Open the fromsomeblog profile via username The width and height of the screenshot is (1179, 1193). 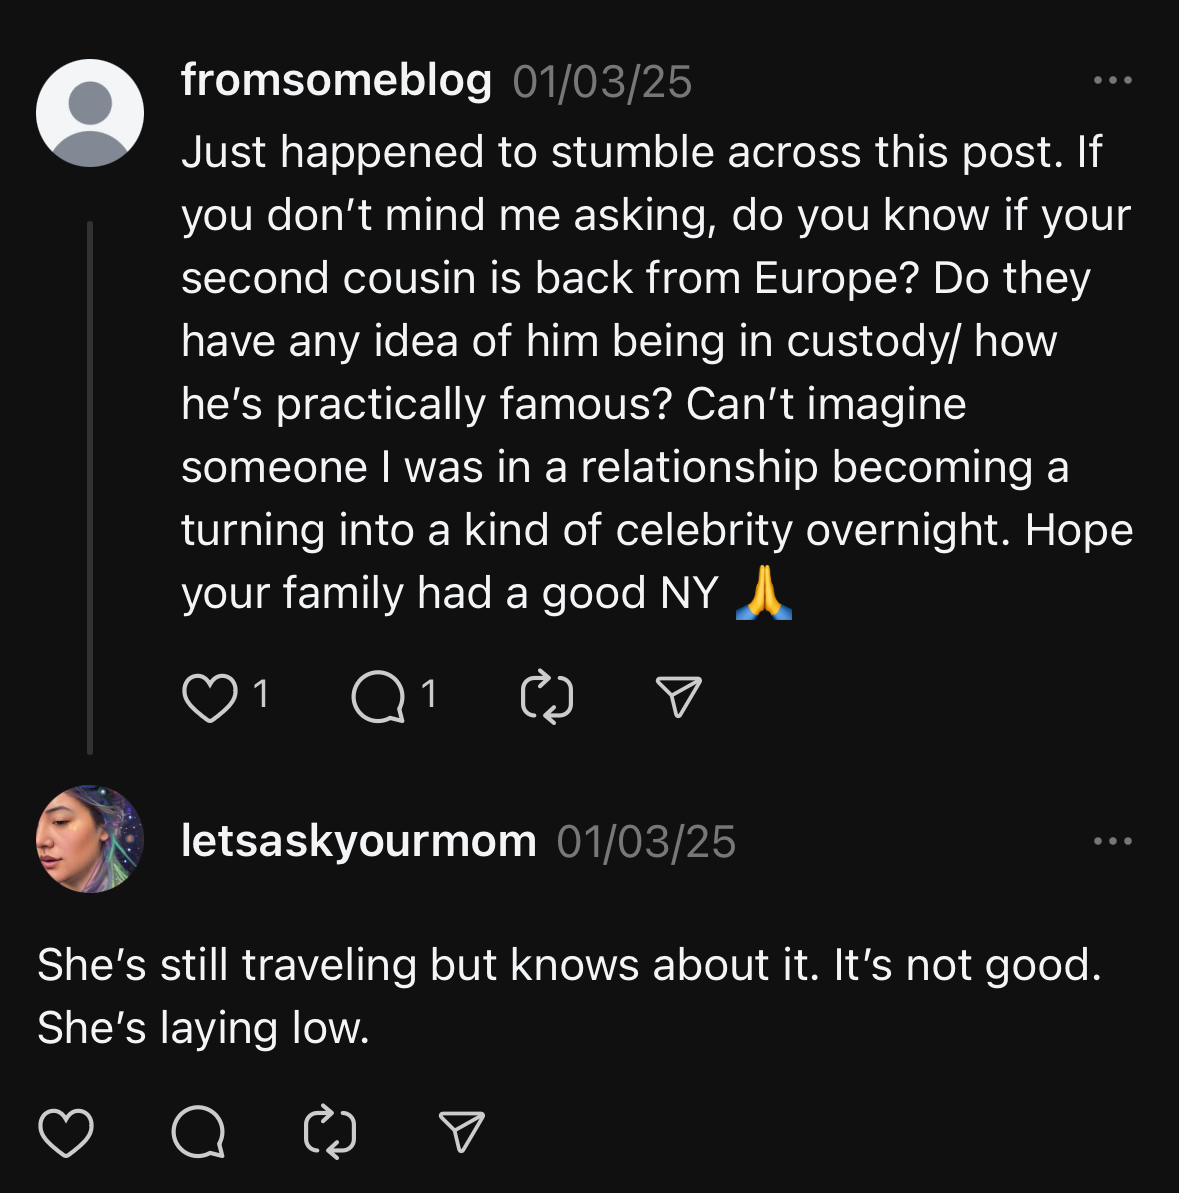point(336,80)
